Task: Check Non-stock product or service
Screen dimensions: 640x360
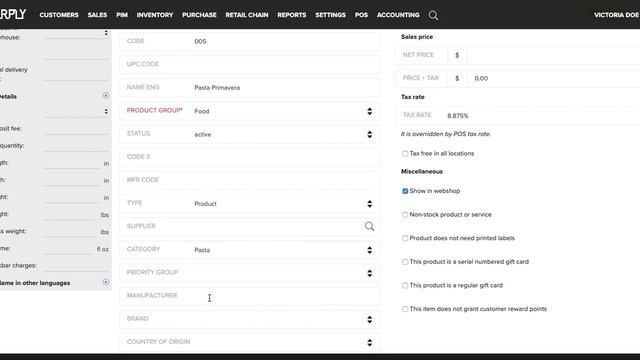Action: 405,215
